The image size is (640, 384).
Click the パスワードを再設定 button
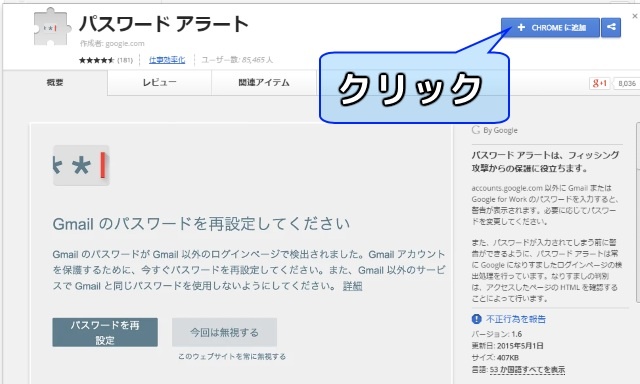tap(105, 332)
